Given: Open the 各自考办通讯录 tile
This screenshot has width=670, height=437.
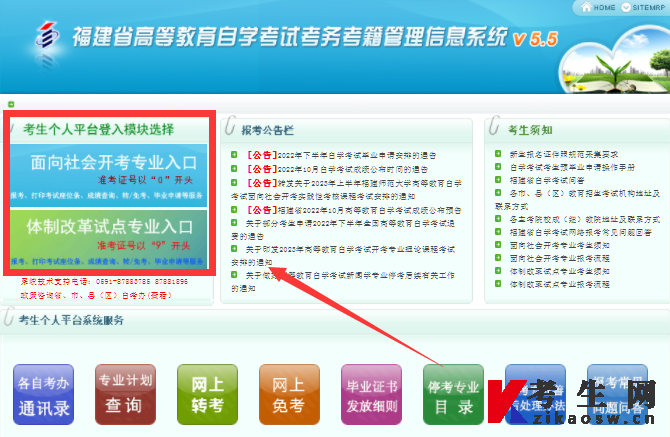Looking at the screenshot, I should point(43,394).
